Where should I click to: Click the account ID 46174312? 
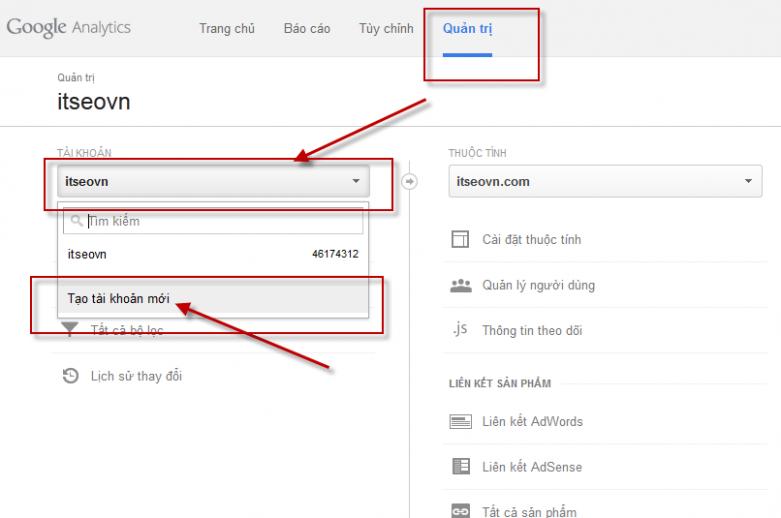(x=335, y=254)
